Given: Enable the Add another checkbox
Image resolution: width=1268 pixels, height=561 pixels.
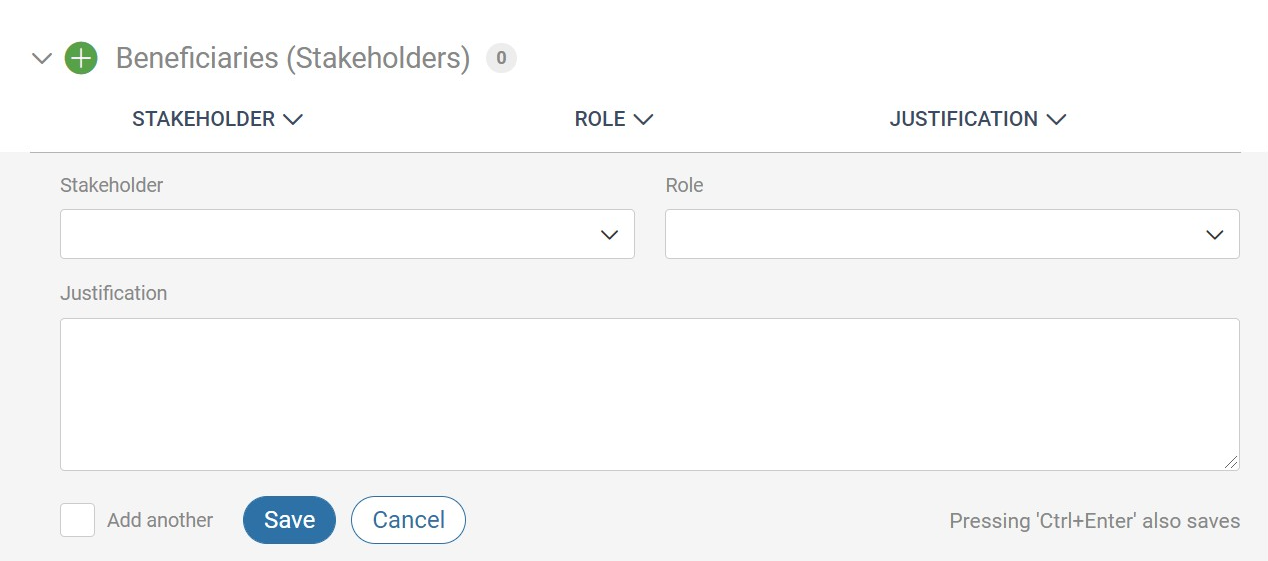Looking at the screenshot, I should 77,520.
